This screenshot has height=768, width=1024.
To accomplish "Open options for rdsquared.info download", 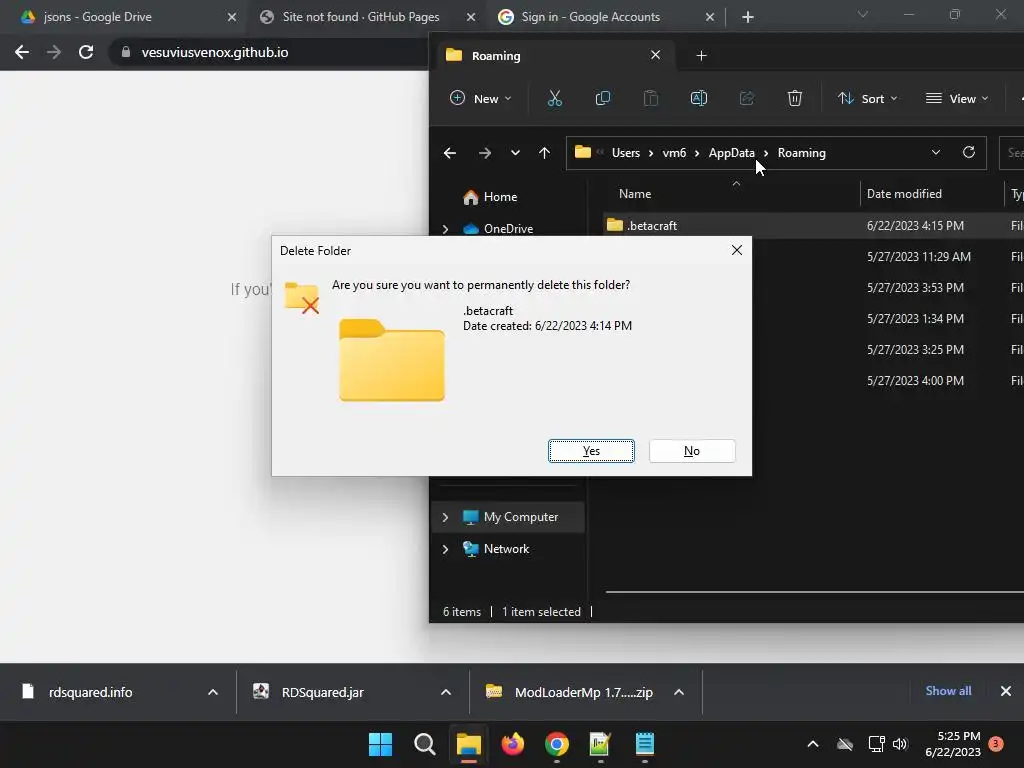I will [213, 692].
